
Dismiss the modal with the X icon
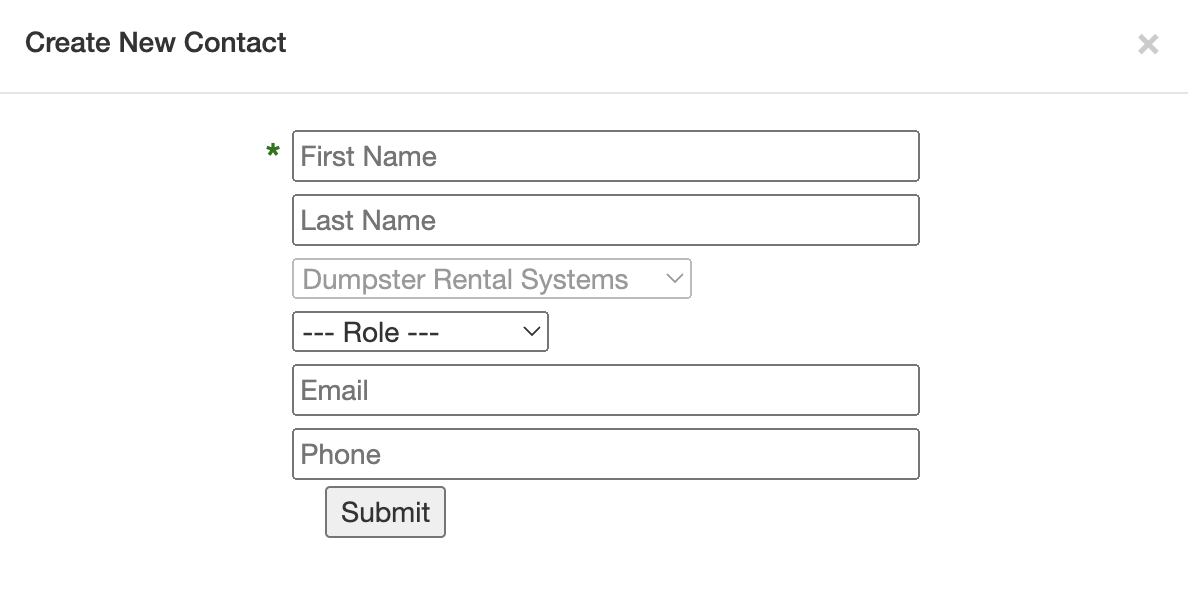[1148, 44]
